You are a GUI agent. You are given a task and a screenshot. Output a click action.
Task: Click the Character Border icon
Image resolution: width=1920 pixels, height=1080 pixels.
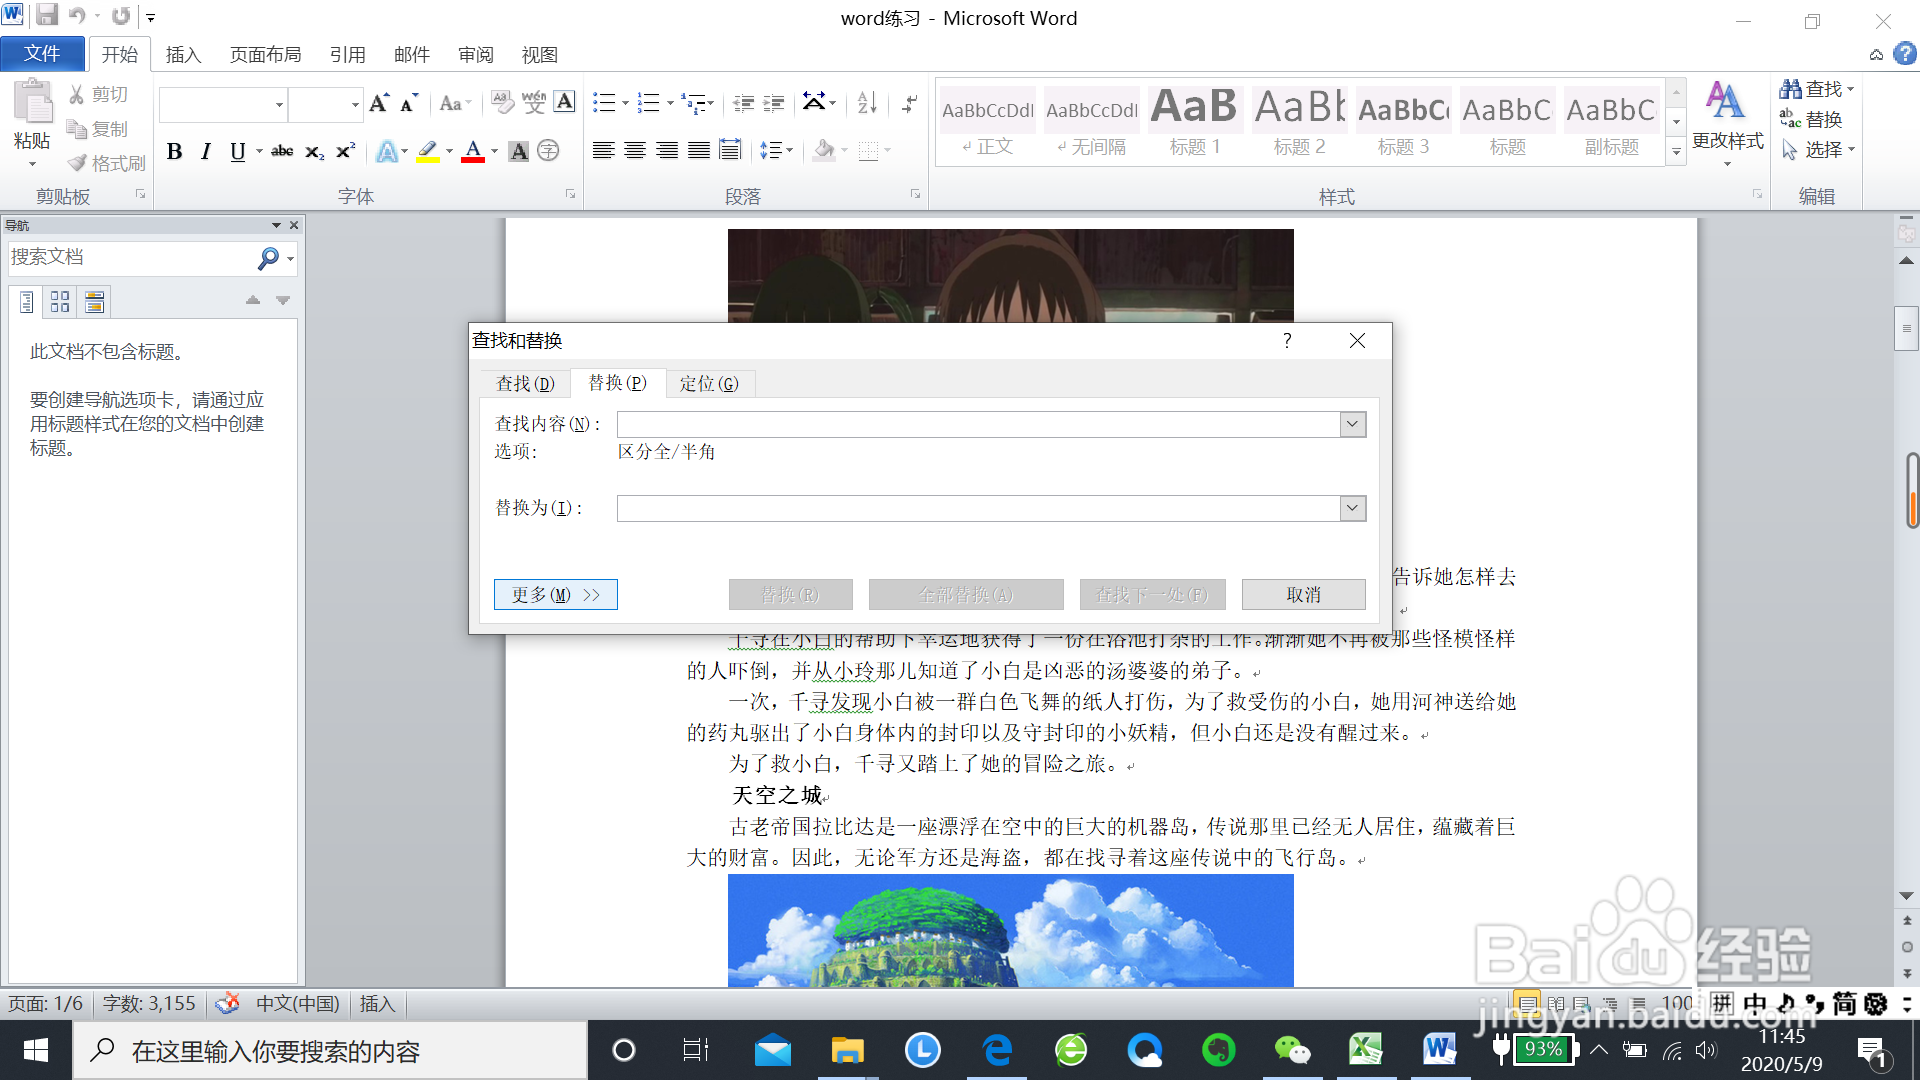[565, 102]
